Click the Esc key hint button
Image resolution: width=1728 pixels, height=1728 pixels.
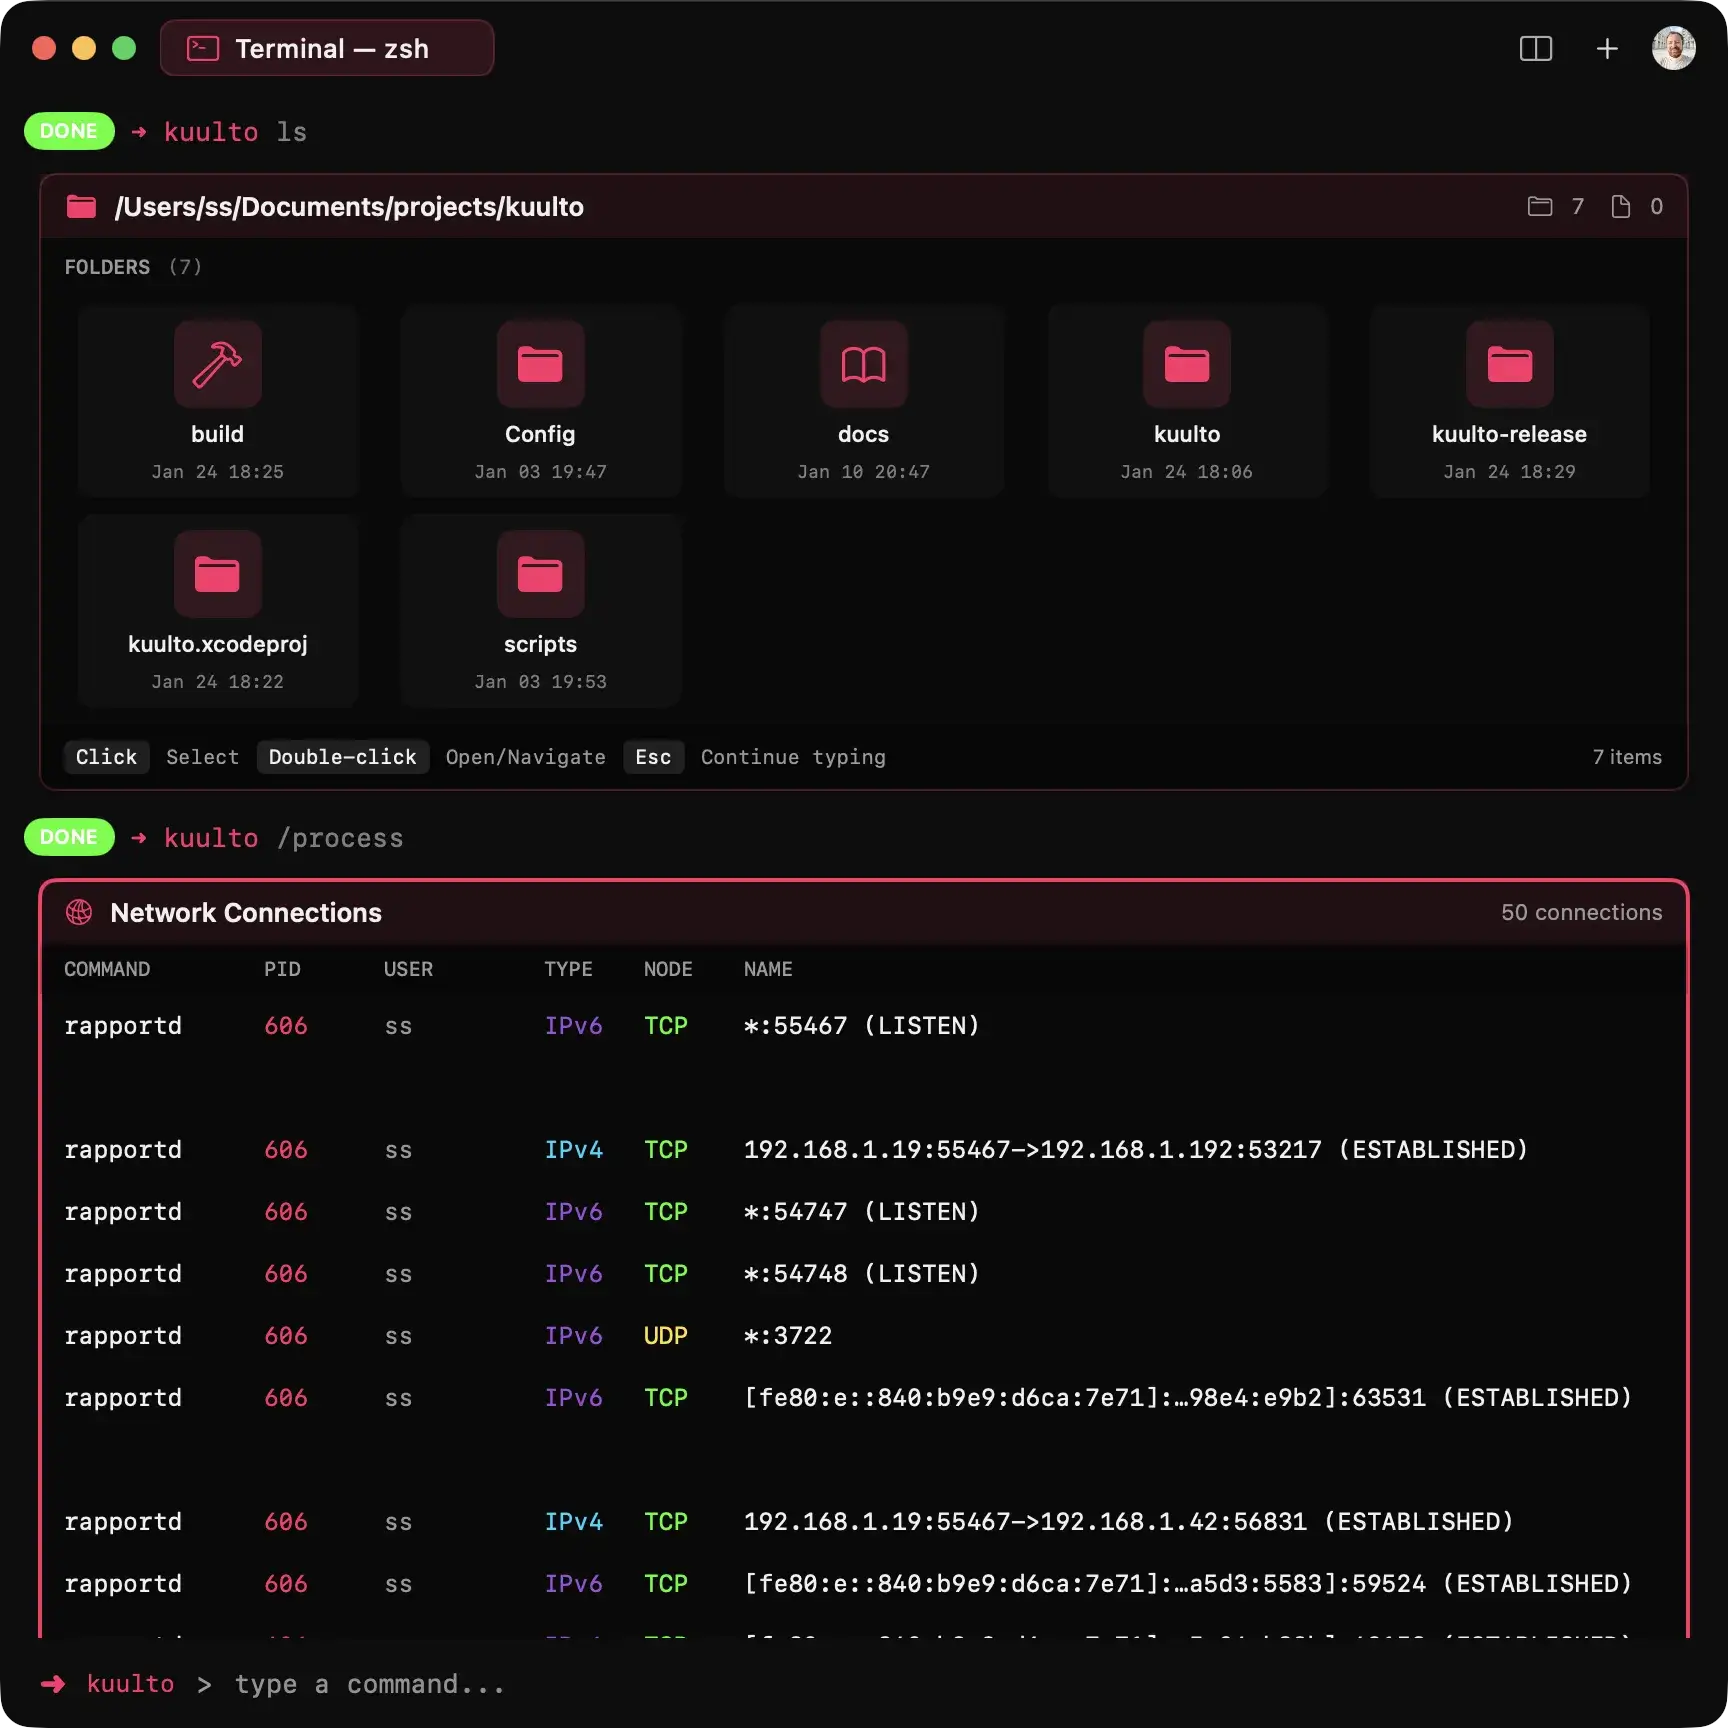tap(653, 757)
